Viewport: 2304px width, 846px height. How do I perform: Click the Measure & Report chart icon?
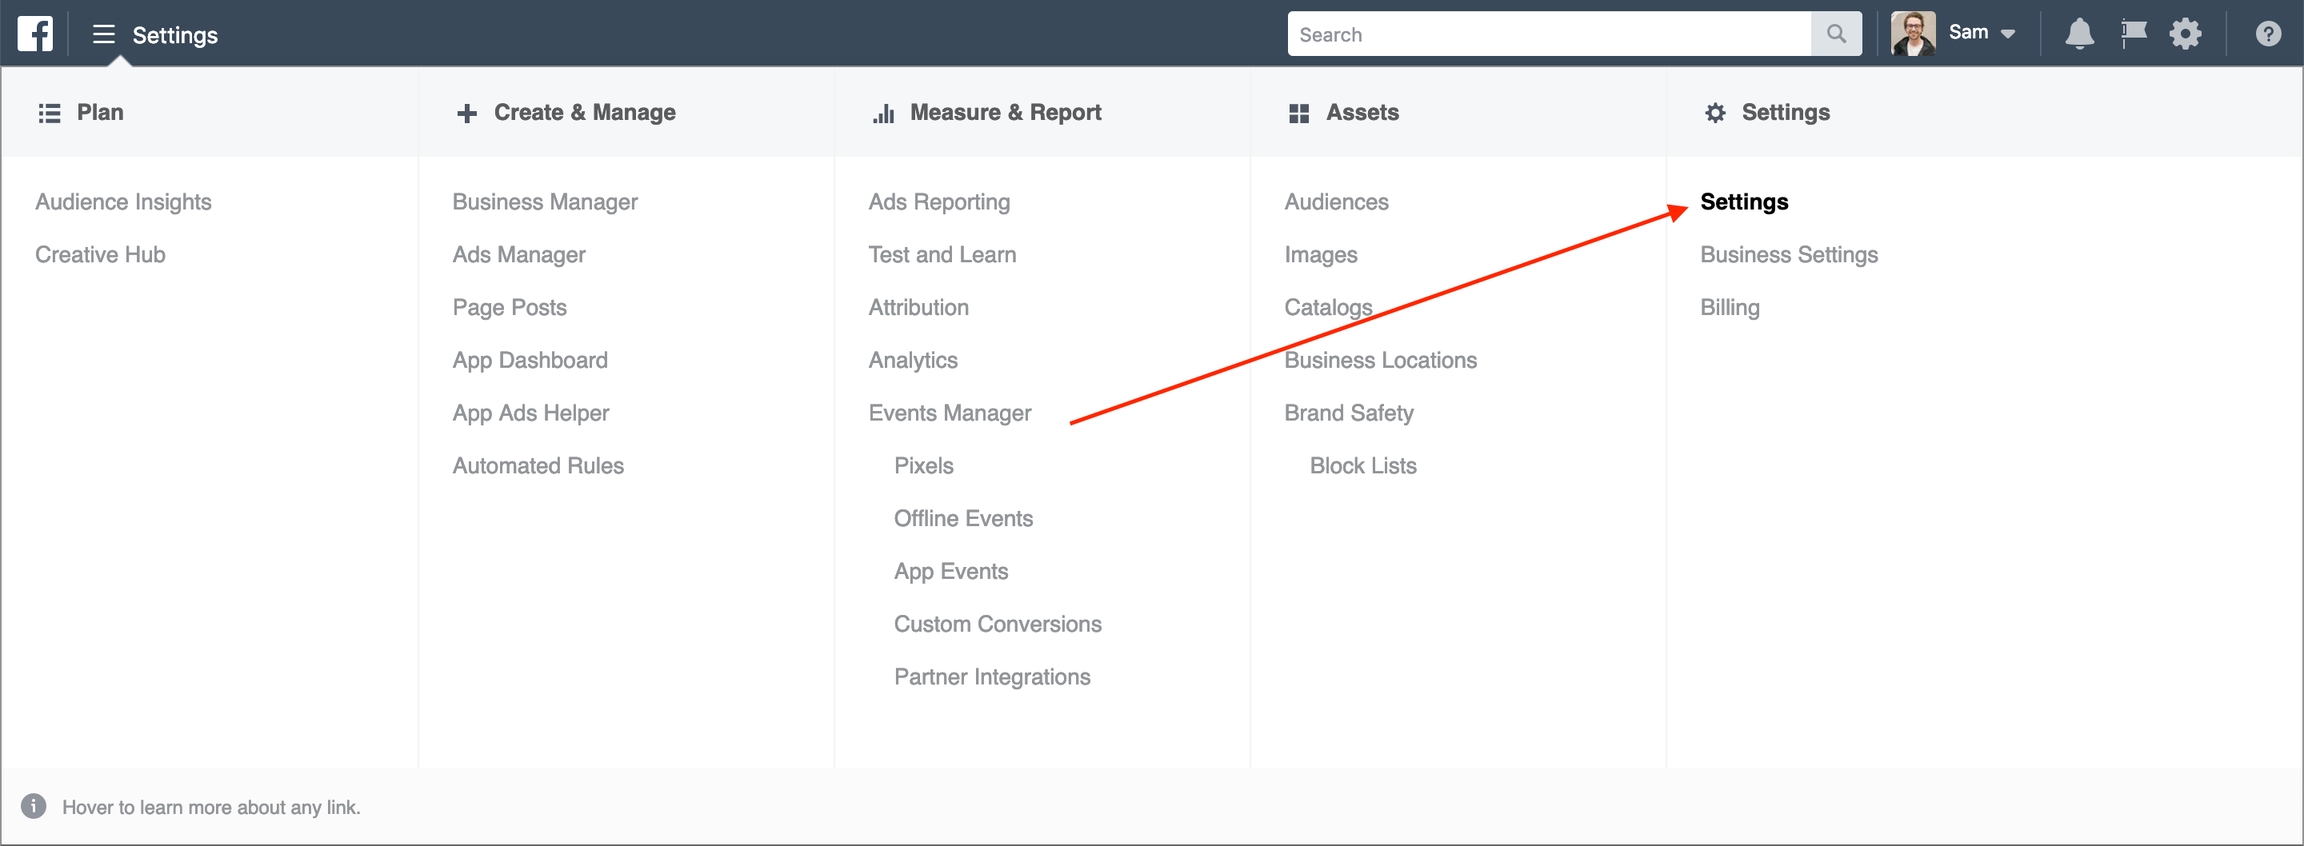pyautogui.click(x=883, y=113)
